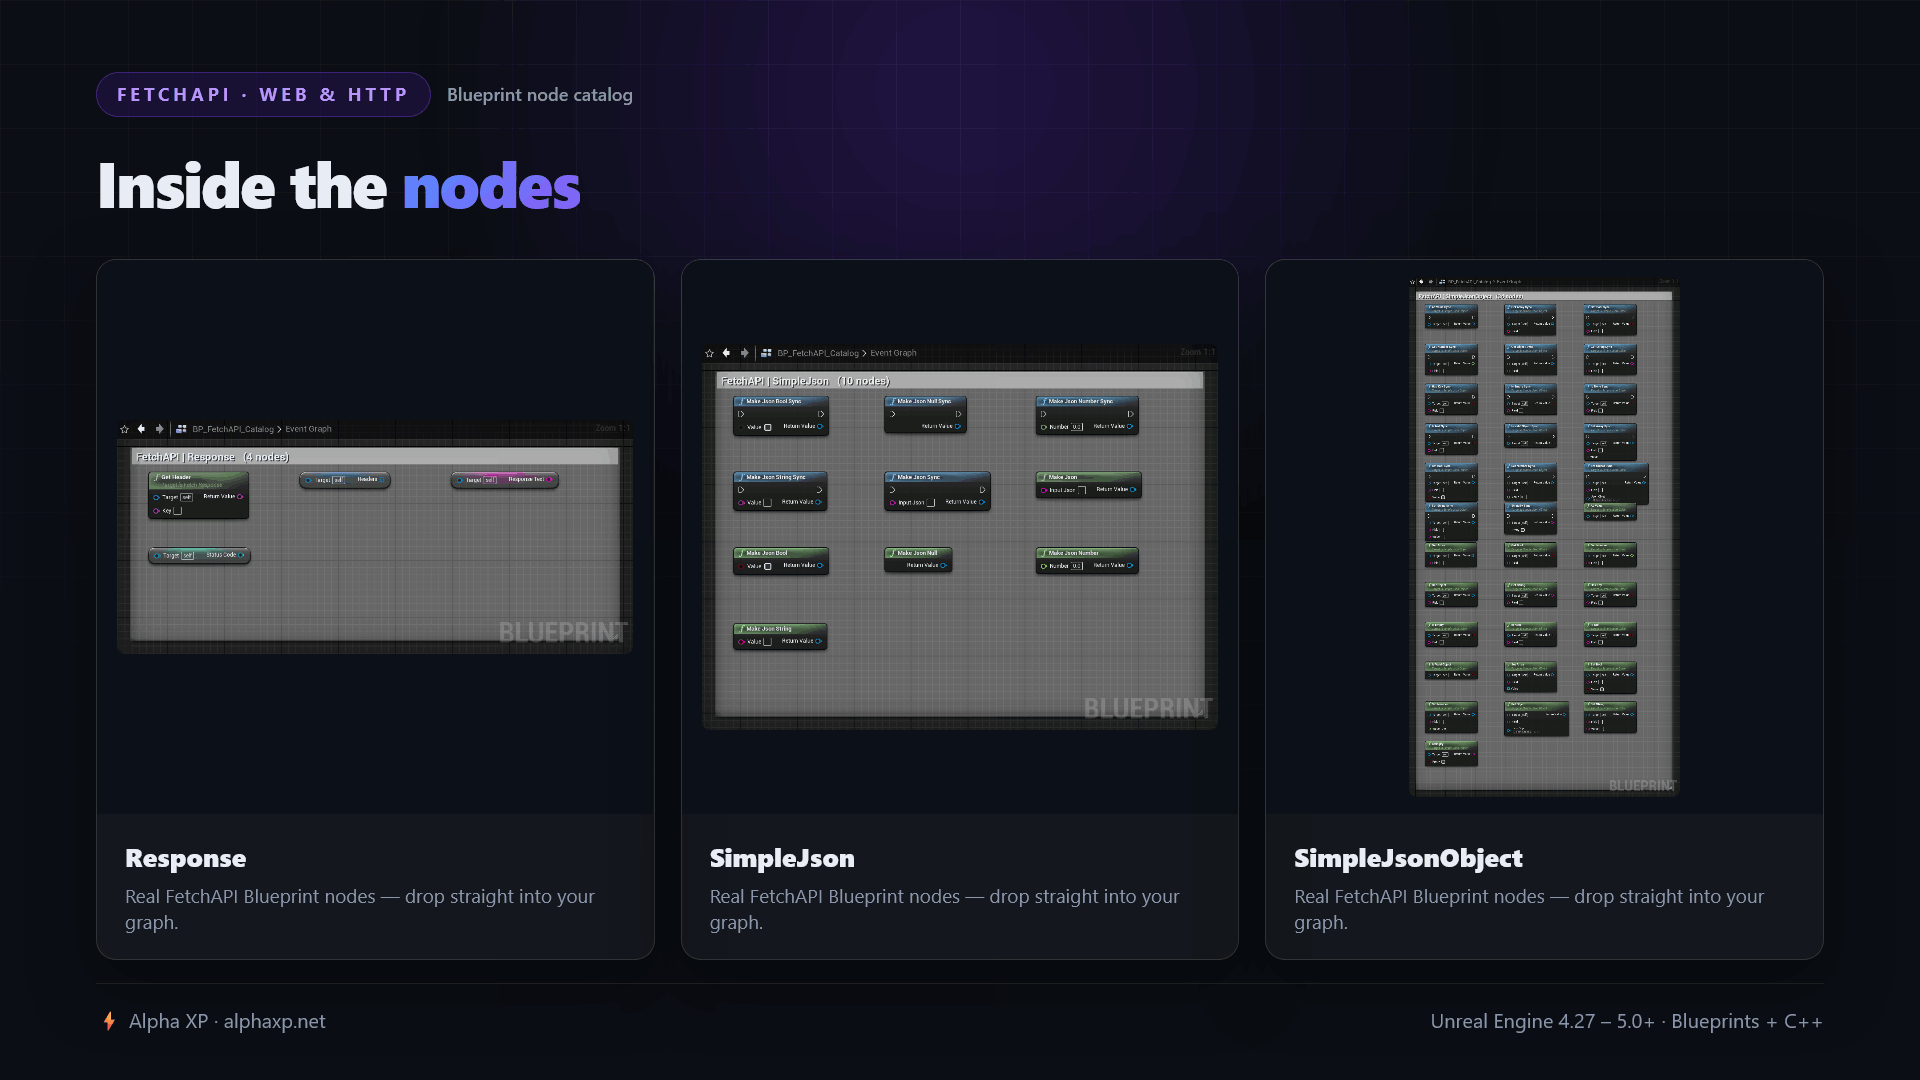The image size is (1920, 1080).
Task: Click the Target input pin on Get Header node
Action: pos(156,497)
